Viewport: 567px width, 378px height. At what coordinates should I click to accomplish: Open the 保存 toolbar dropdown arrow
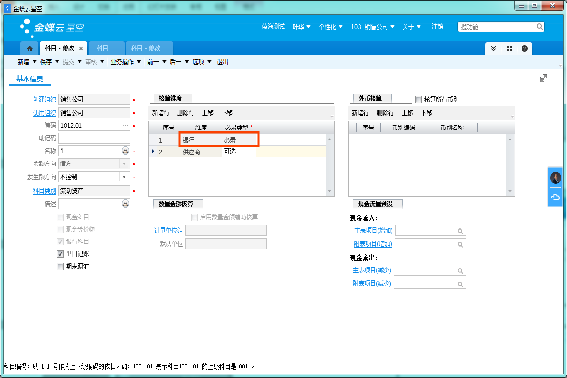(x=57, y=62)
